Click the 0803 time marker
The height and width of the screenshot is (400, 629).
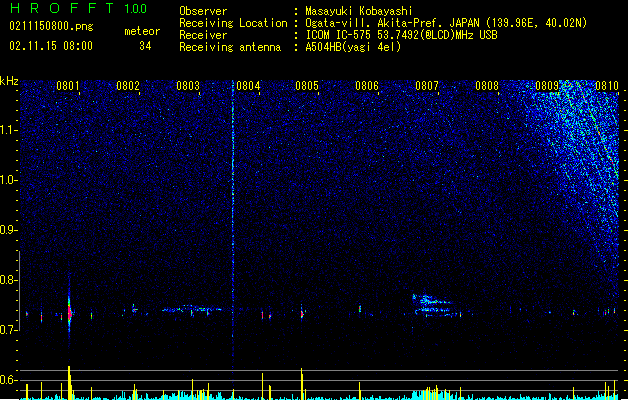tap(188, 86)
